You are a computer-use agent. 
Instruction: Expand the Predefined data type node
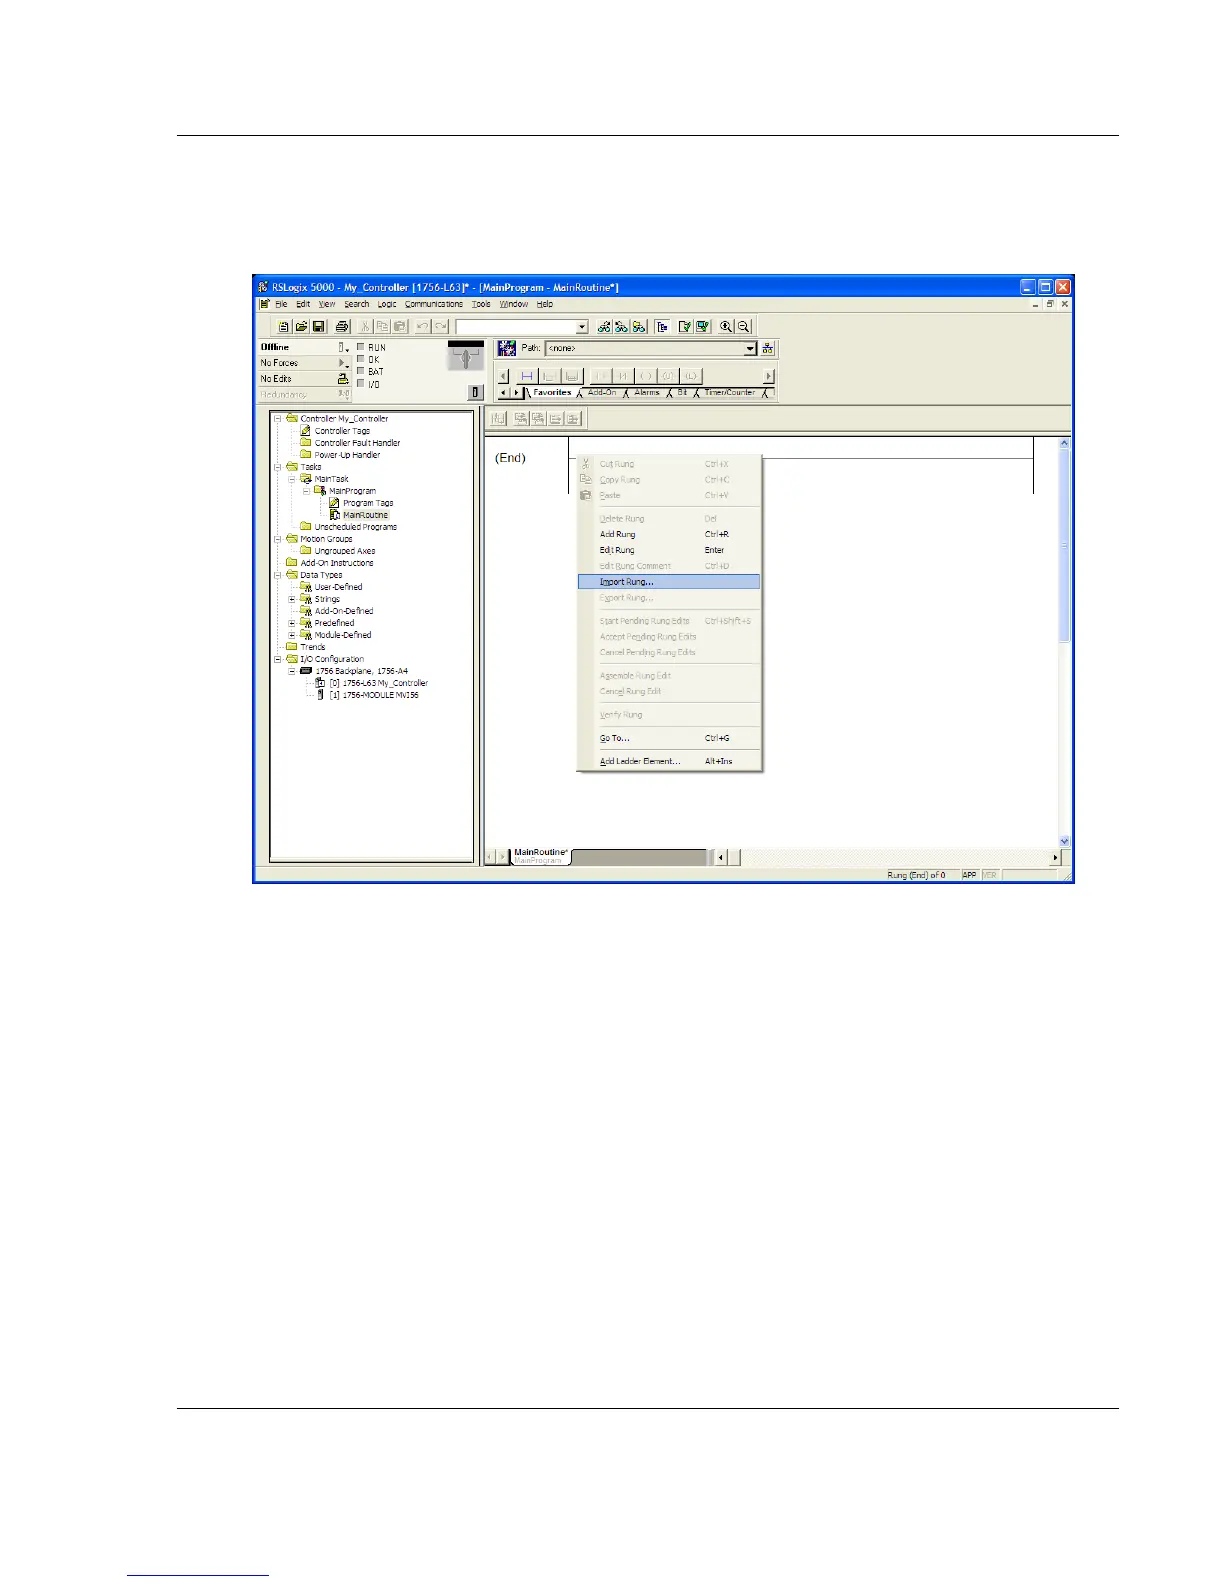tap(293, 623)
